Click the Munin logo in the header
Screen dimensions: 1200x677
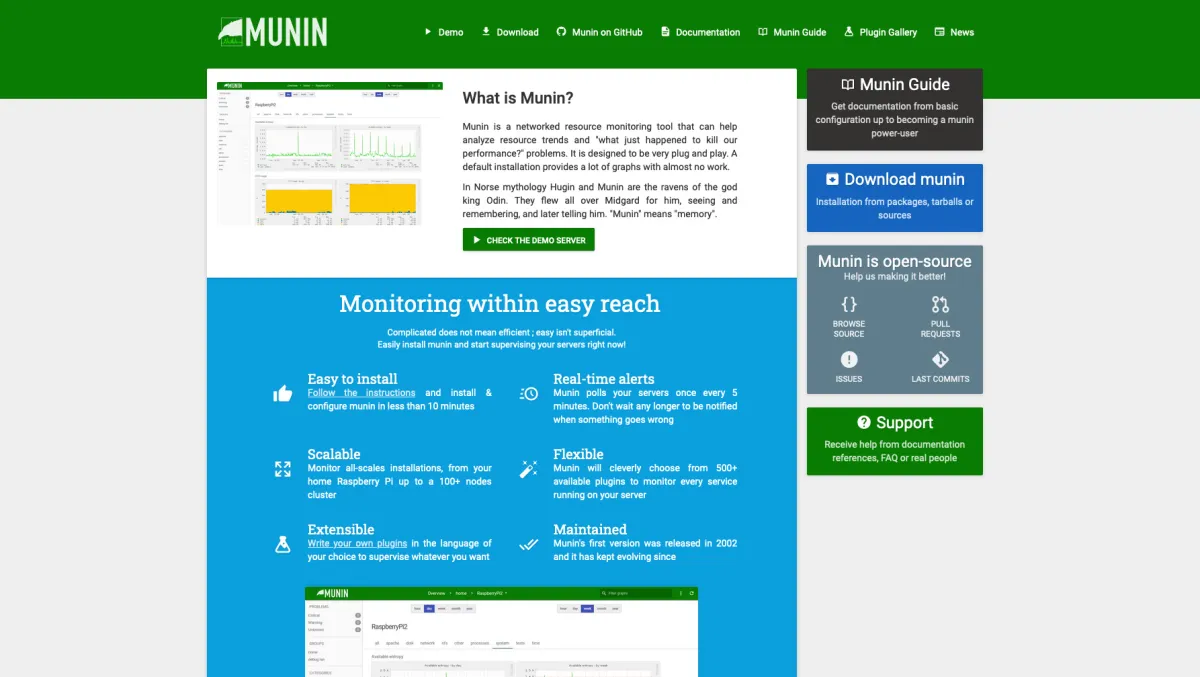(273, 32)
